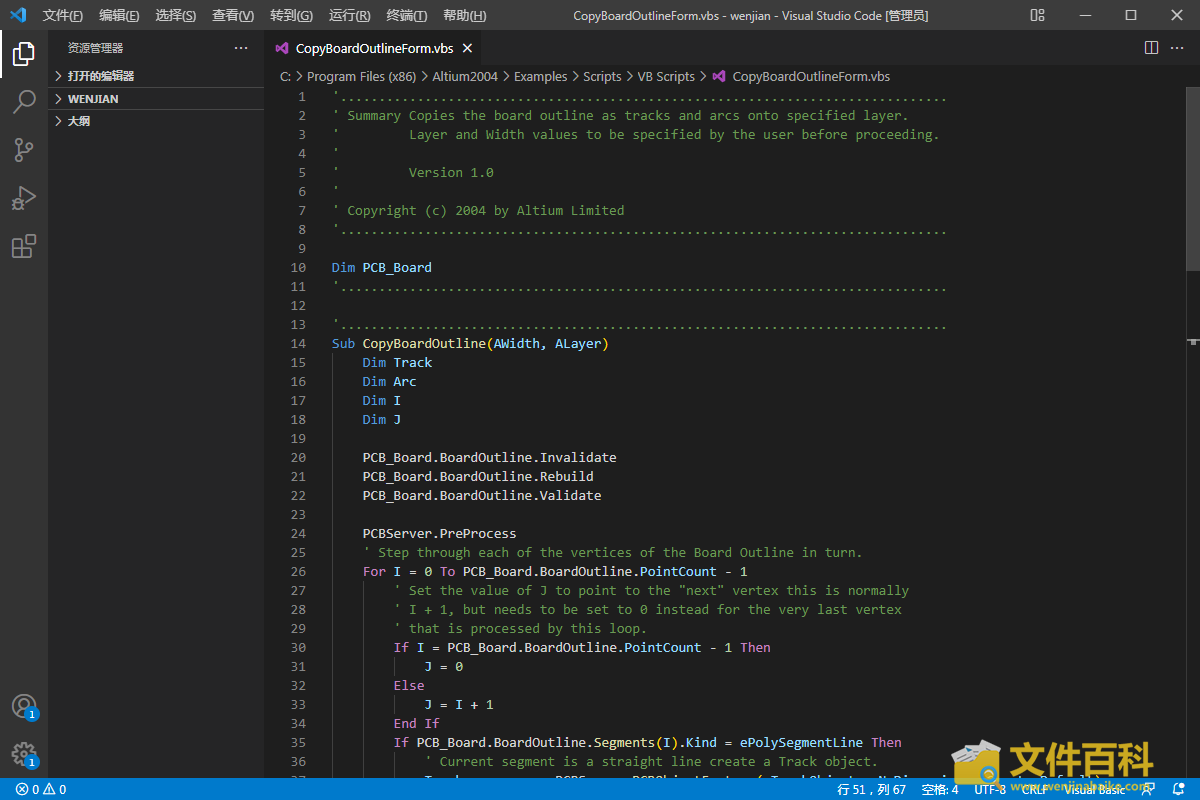The width and height of the screenshot is (1200, 800).
Task: Click line number 14 in gutter
Action: (298, 344)
